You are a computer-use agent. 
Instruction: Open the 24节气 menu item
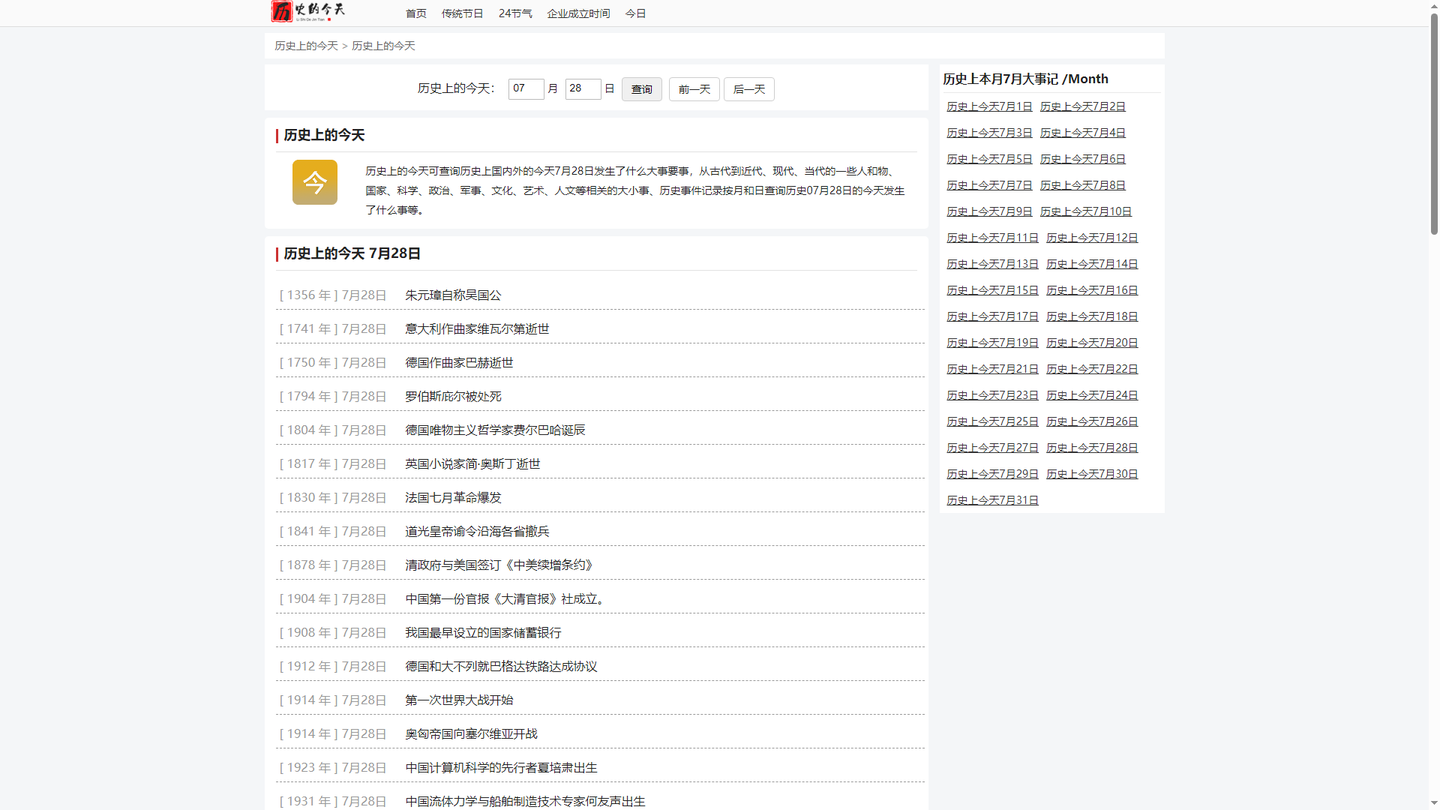click(515, 14)
